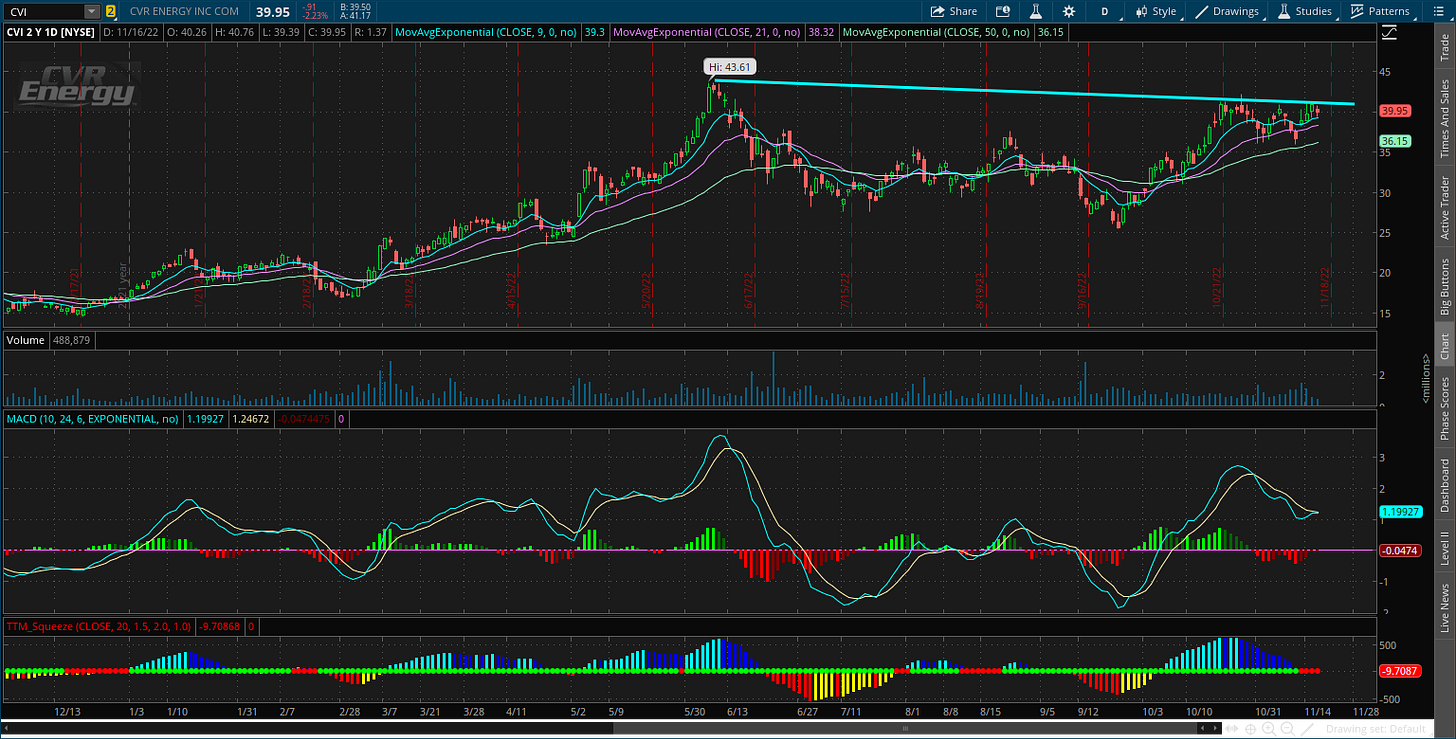Click the Share icon button

pyautogui.click(x=953, y=11)
